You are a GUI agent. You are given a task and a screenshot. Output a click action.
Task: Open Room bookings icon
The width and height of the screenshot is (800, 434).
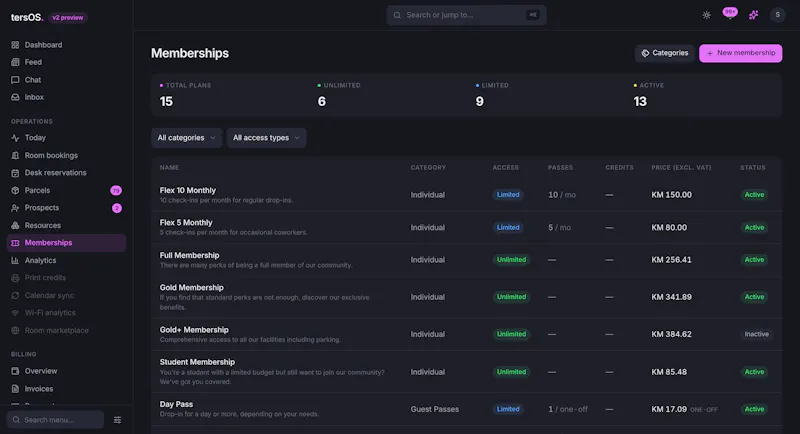[x=15, y=155]
